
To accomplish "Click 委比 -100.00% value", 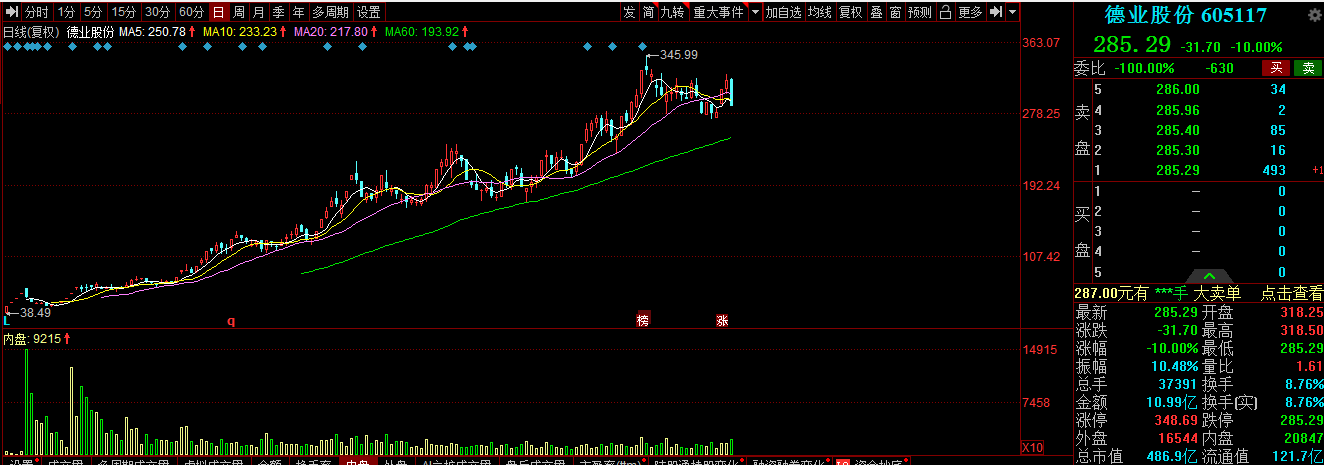I will click(x=1143, y=68).
